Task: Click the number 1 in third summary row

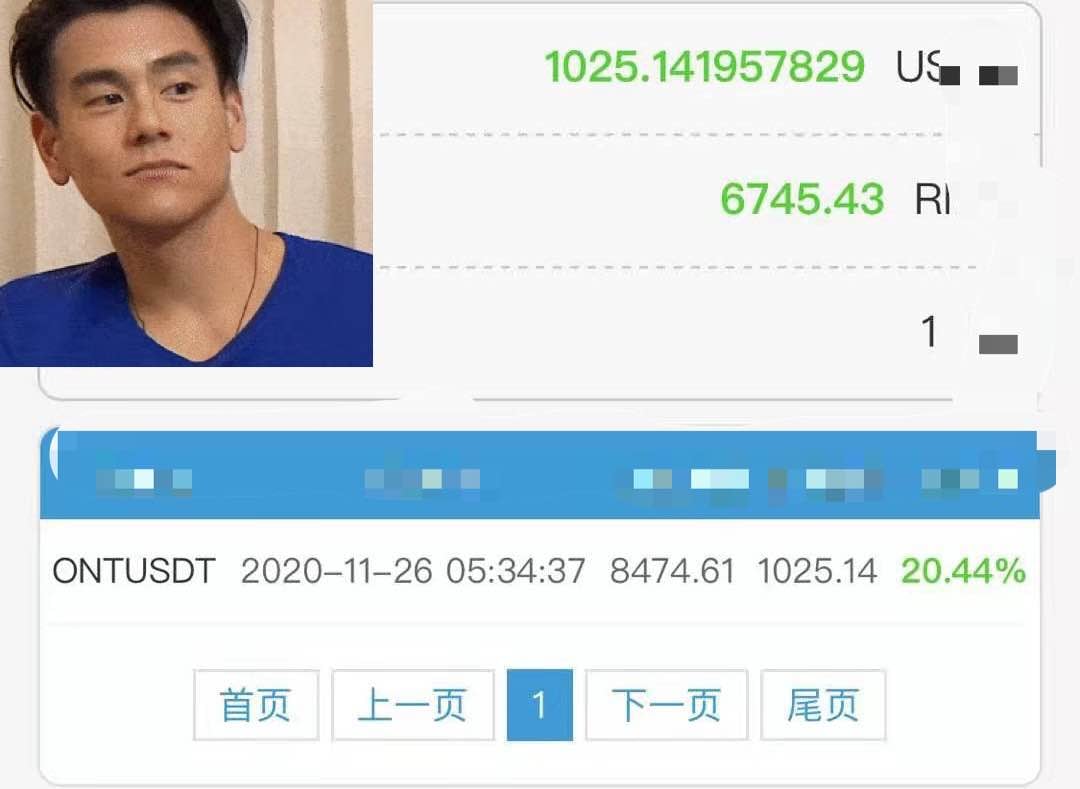Action: pyautogui.click(x=929, y=331)
